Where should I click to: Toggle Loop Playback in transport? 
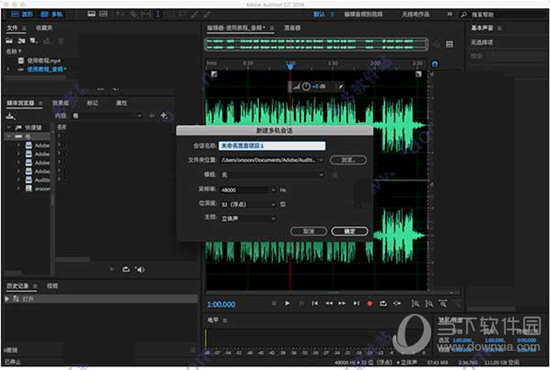click(383, 303)
